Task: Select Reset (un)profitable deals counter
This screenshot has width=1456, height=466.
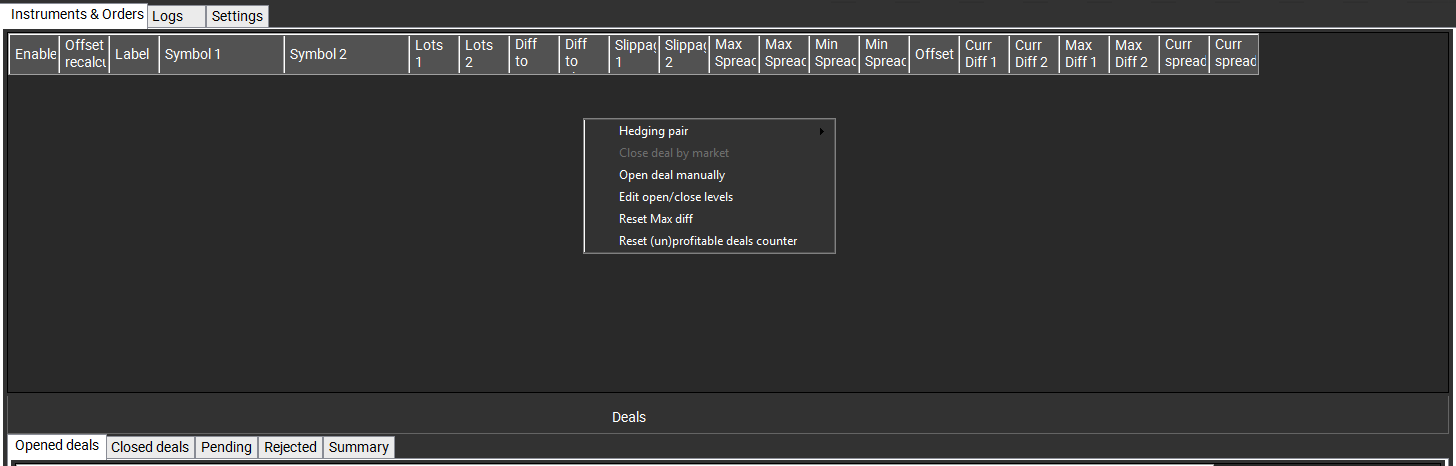Action: (709, 241)
